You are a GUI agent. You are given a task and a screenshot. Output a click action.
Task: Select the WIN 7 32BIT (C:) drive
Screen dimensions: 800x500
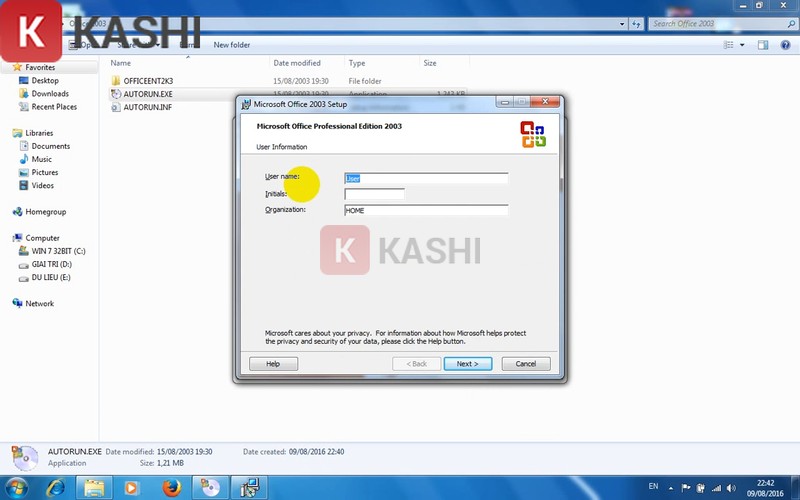[58, 251]
